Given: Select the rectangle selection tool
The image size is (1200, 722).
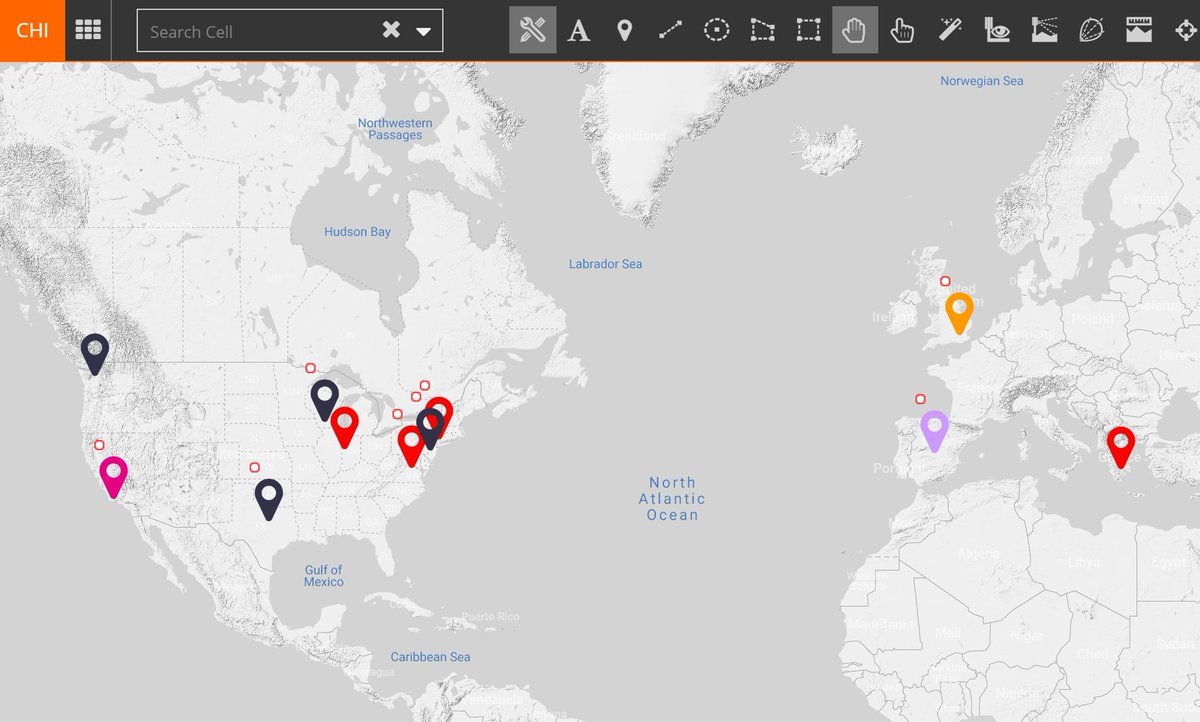Looking at the screenshot, I should point(808,30).
